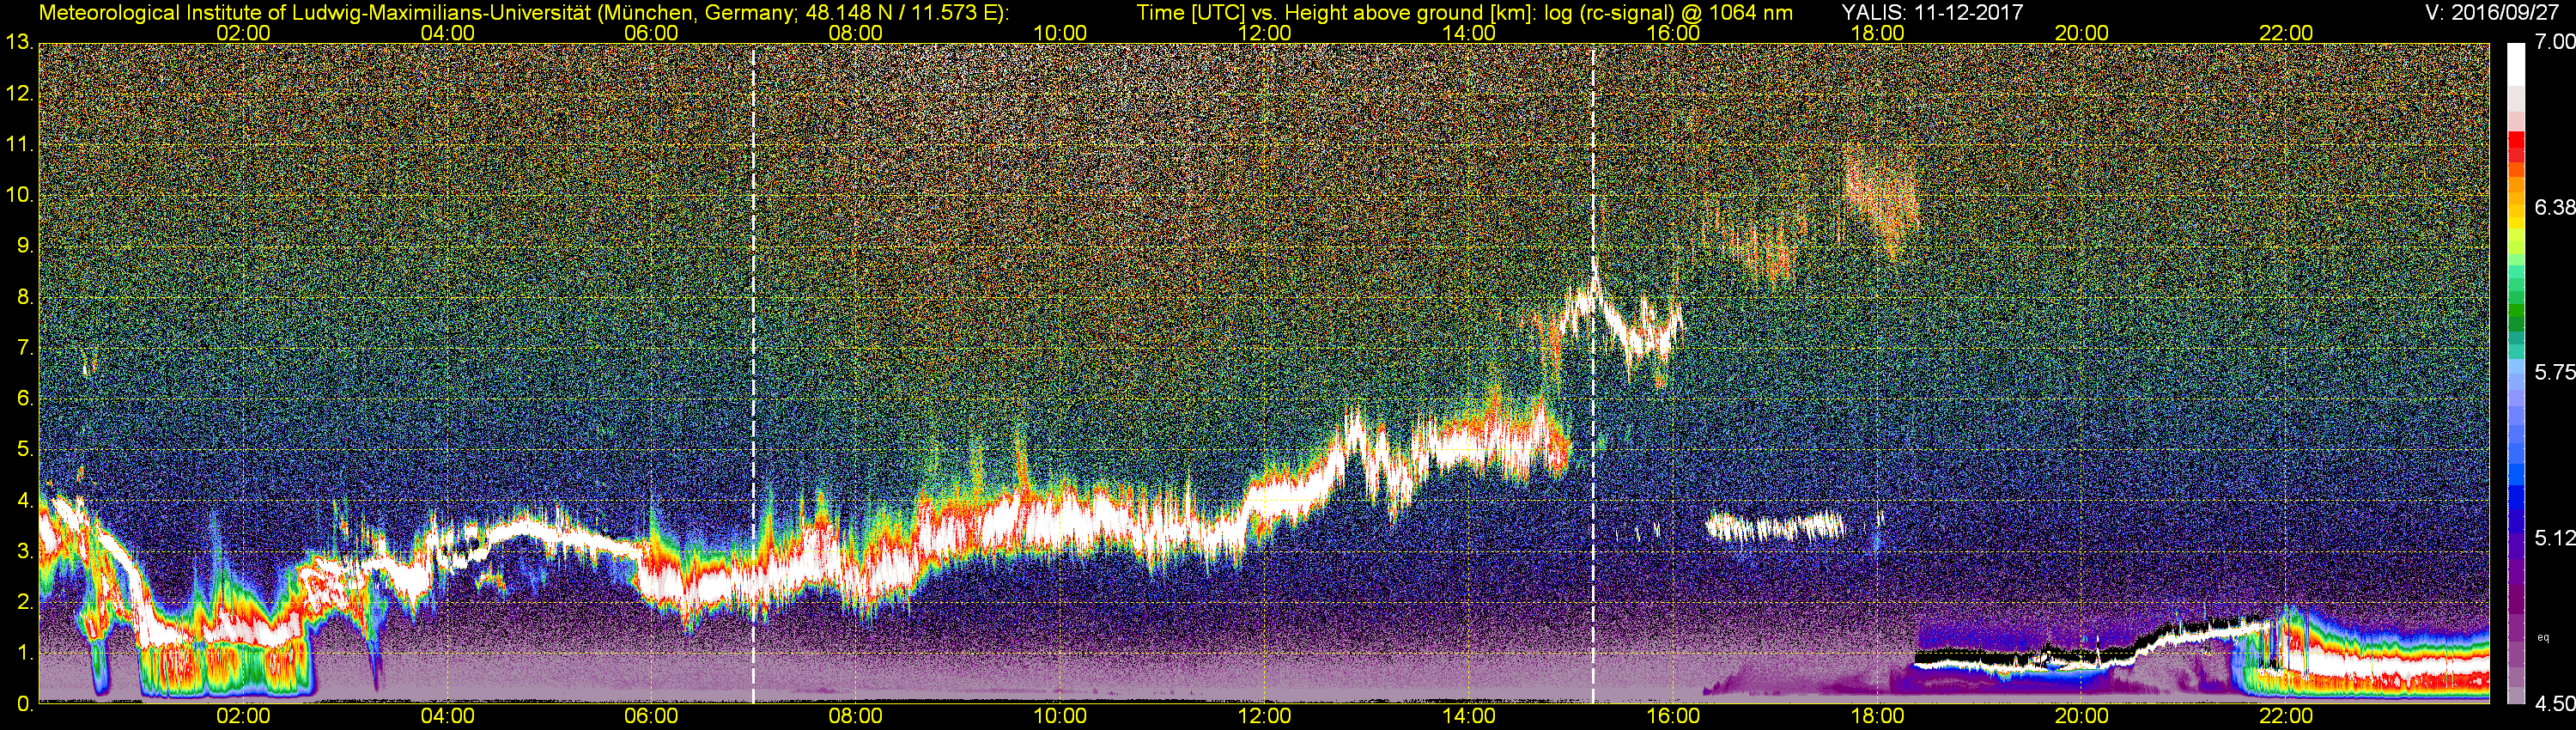Viewport: 2576px width, 730px height.
Task: Click the 20:00 label on the bottom time axis
Action: [x=2082, y=716]
